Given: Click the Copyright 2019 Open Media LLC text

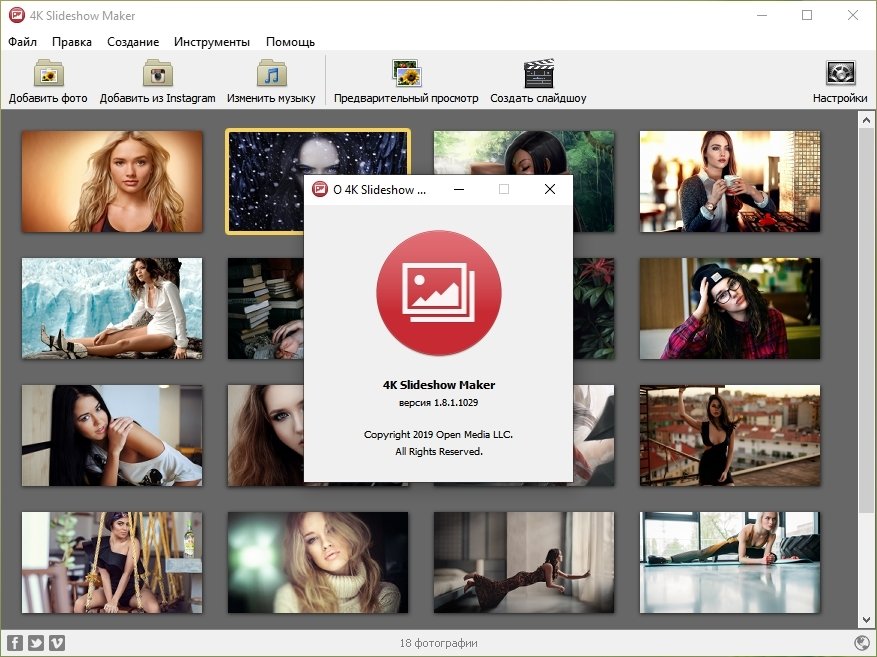Looking at the screenshot, I should (438, 434).
